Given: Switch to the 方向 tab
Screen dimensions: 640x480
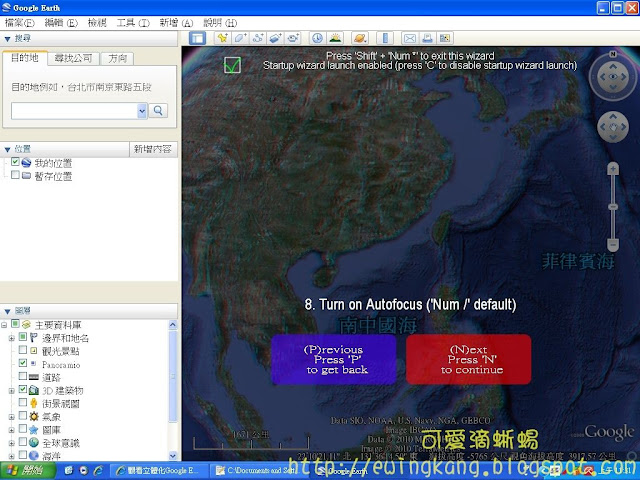Looking at the screenshot, I should [x=117, y=59].
